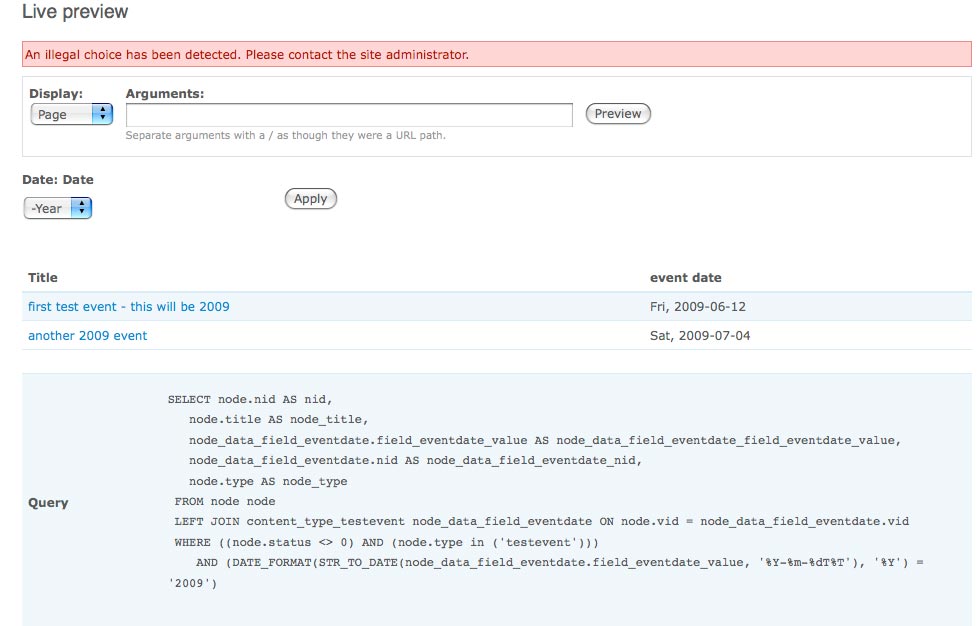Click the Query row label
Viewport: 980px width, 626px height.
(48, 503)
